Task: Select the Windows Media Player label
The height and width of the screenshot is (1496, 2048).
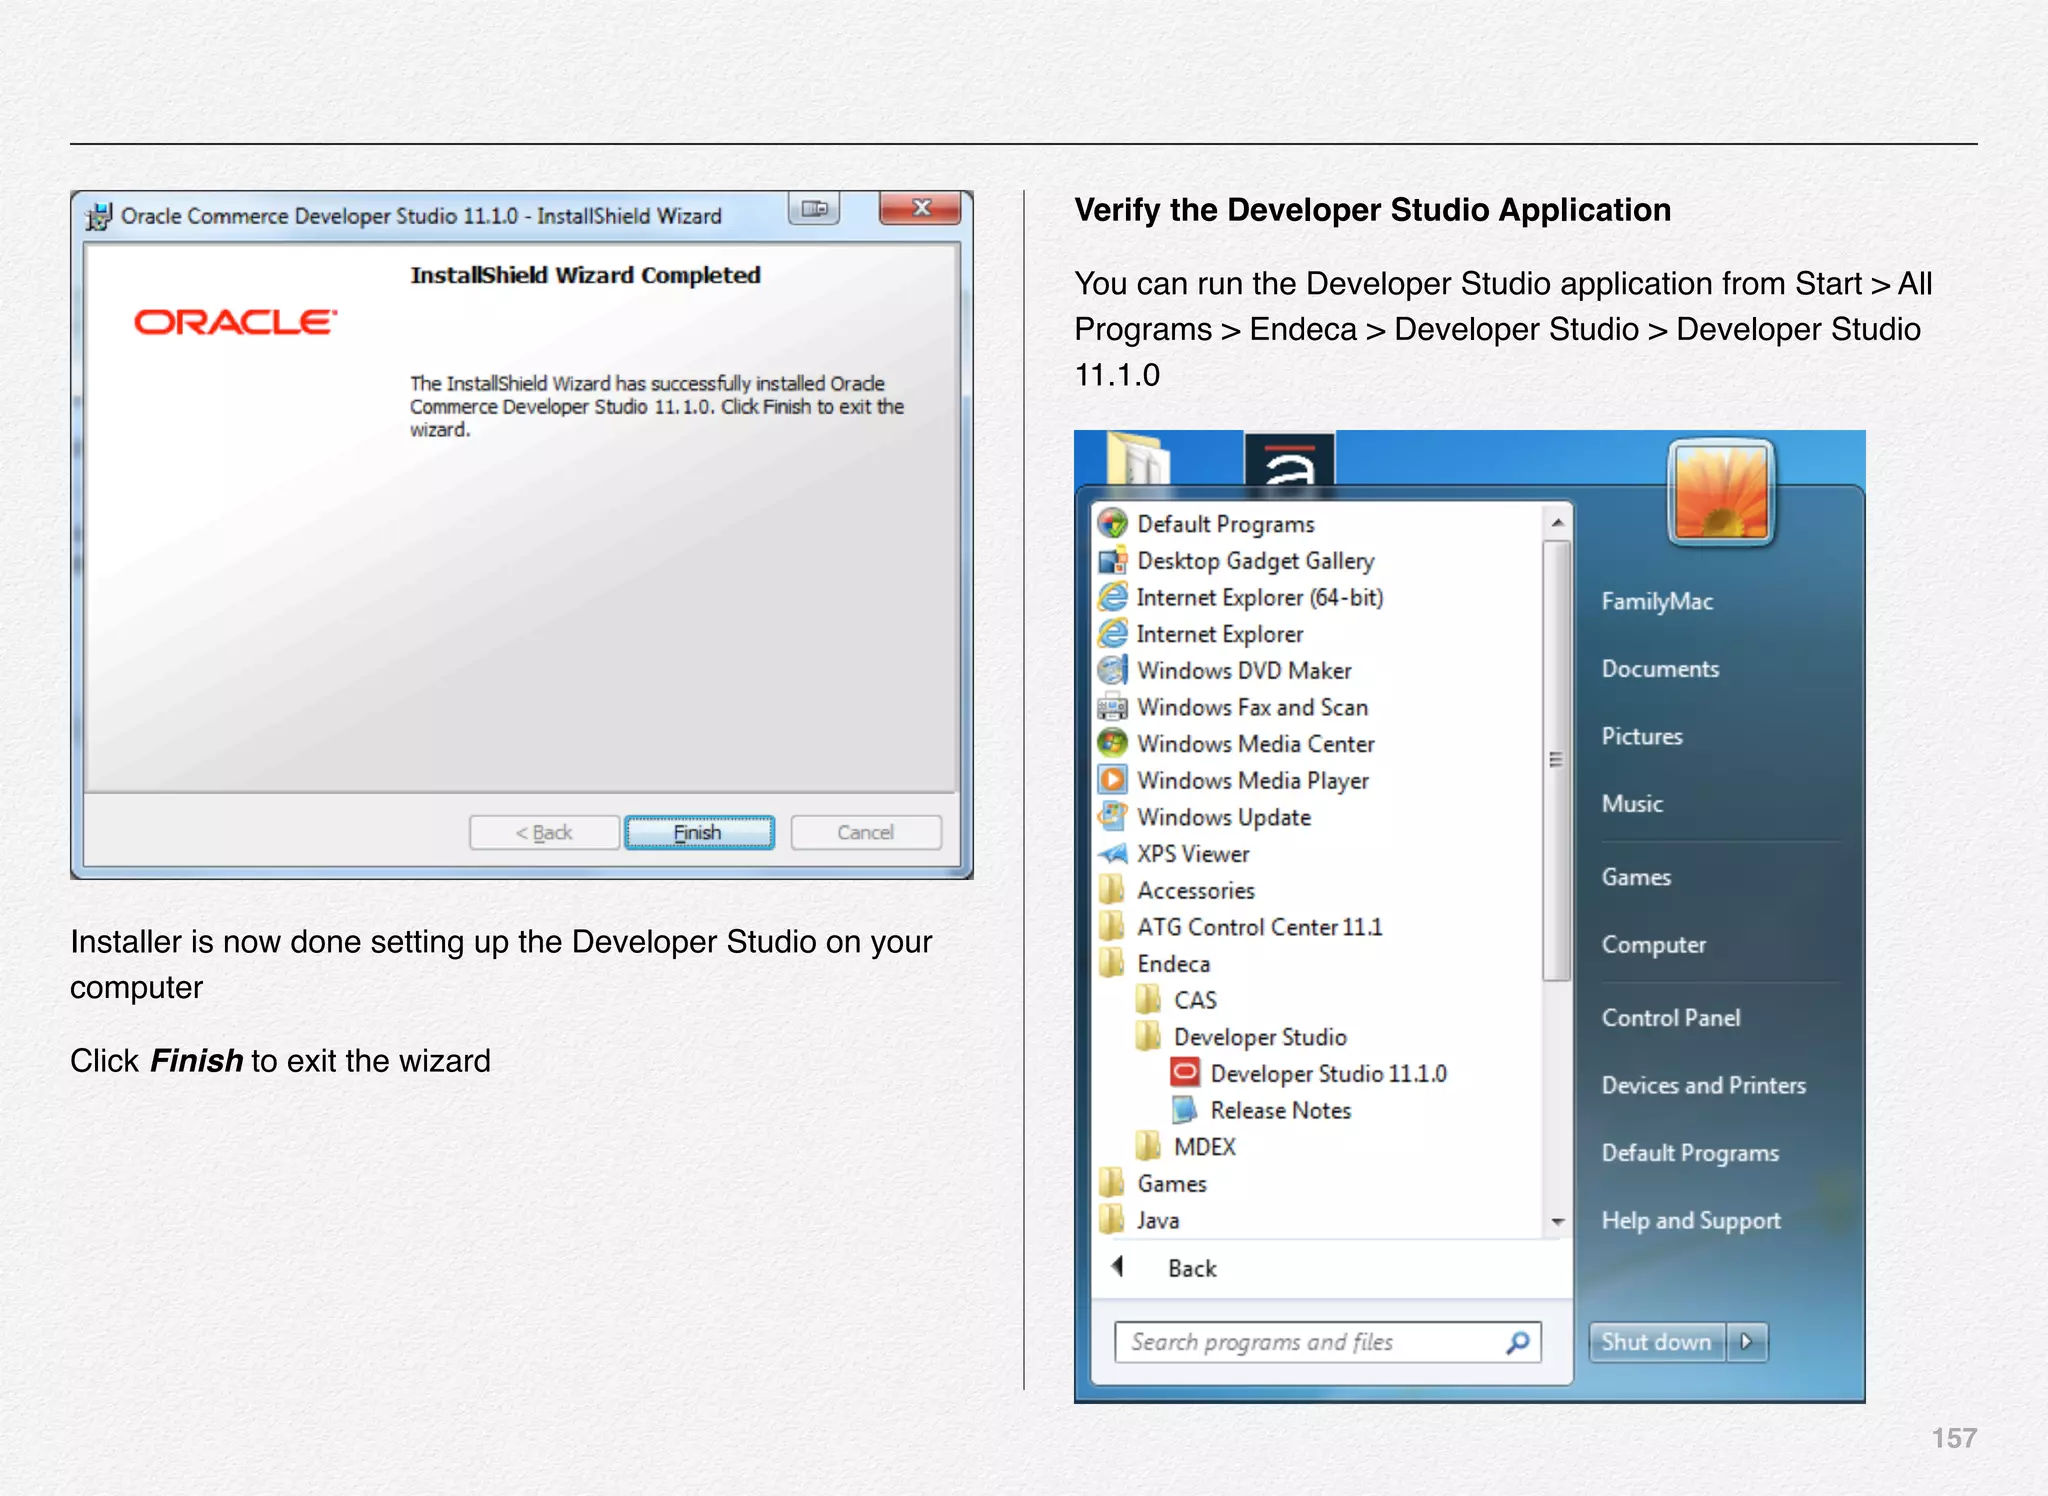Action: tap(1253, 780)
